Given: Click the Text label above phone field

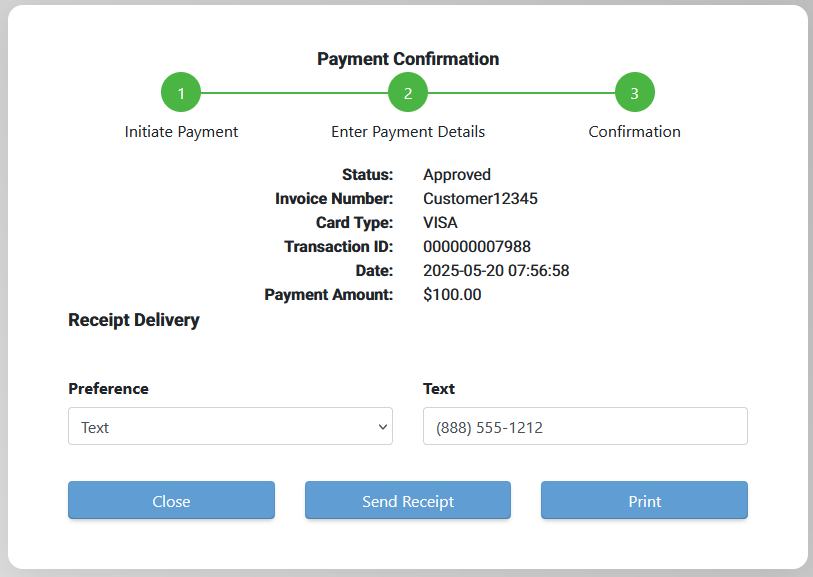Looking at the screenshot, I should click(439, 389).
